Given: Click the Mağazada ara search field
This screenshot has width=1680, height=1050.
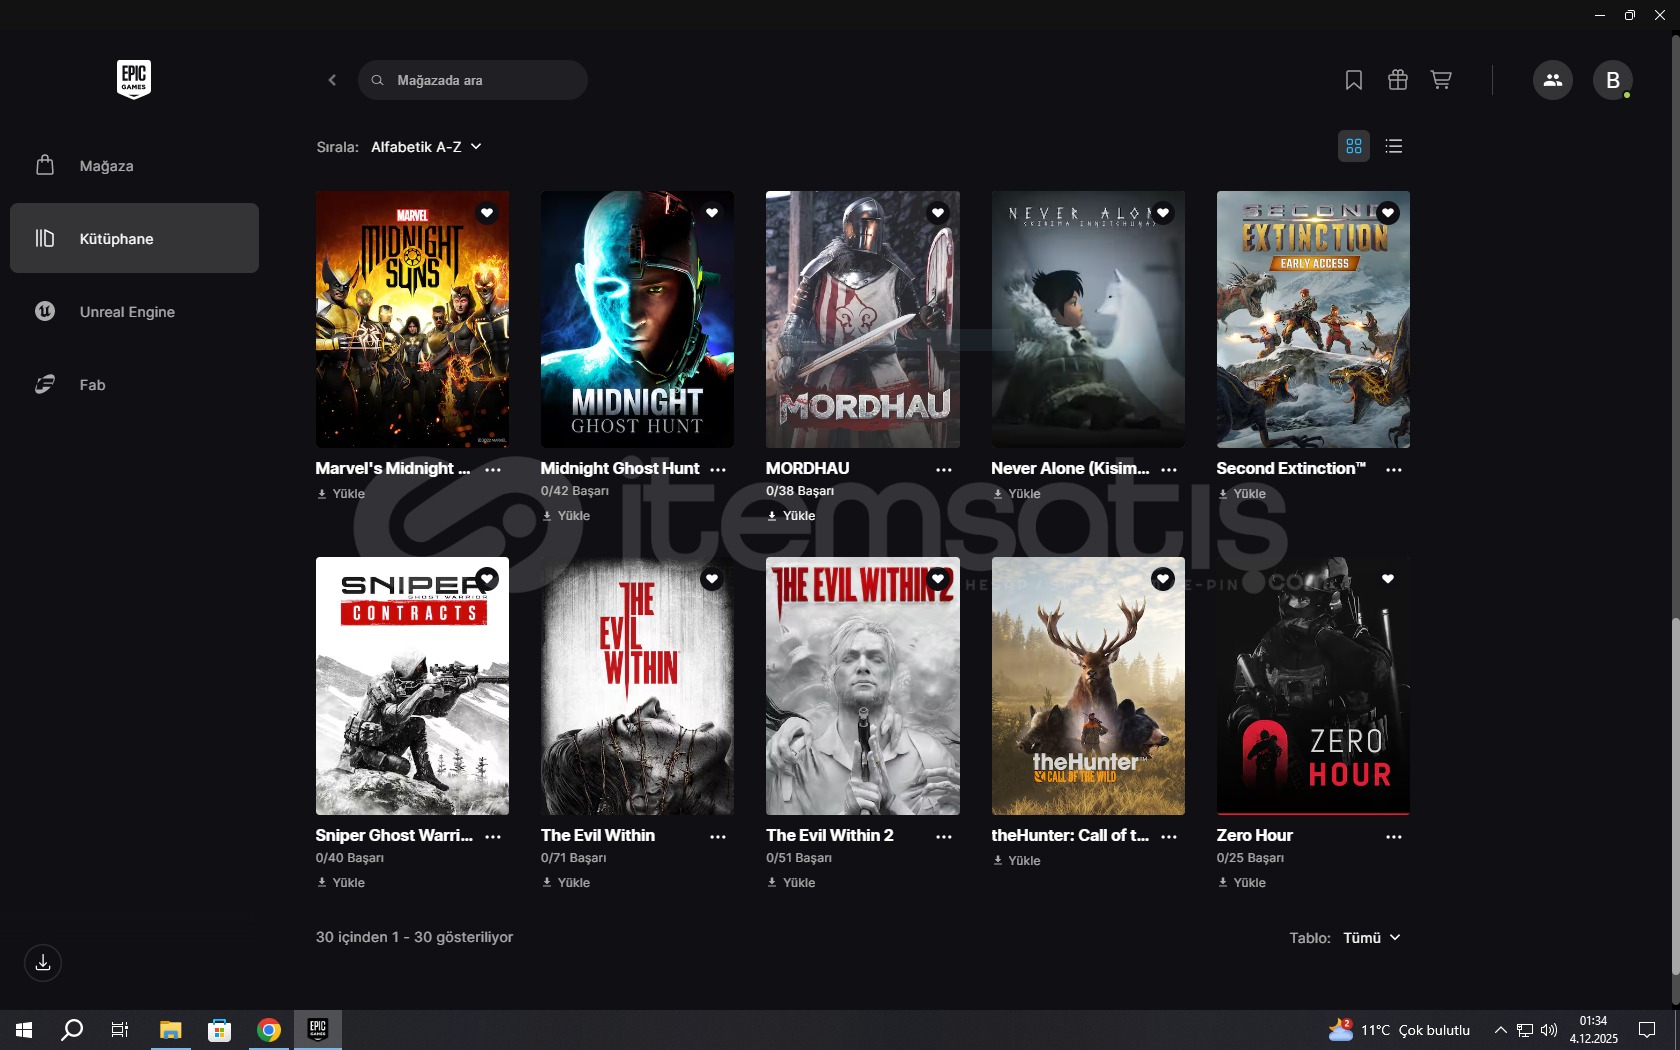Looking at the screenshot, I should [x=473, y=80].
